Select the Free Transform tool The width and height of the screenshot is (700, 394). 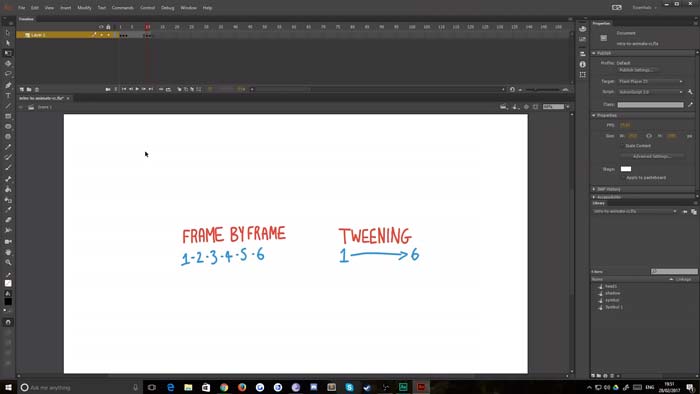pos(8,53)
